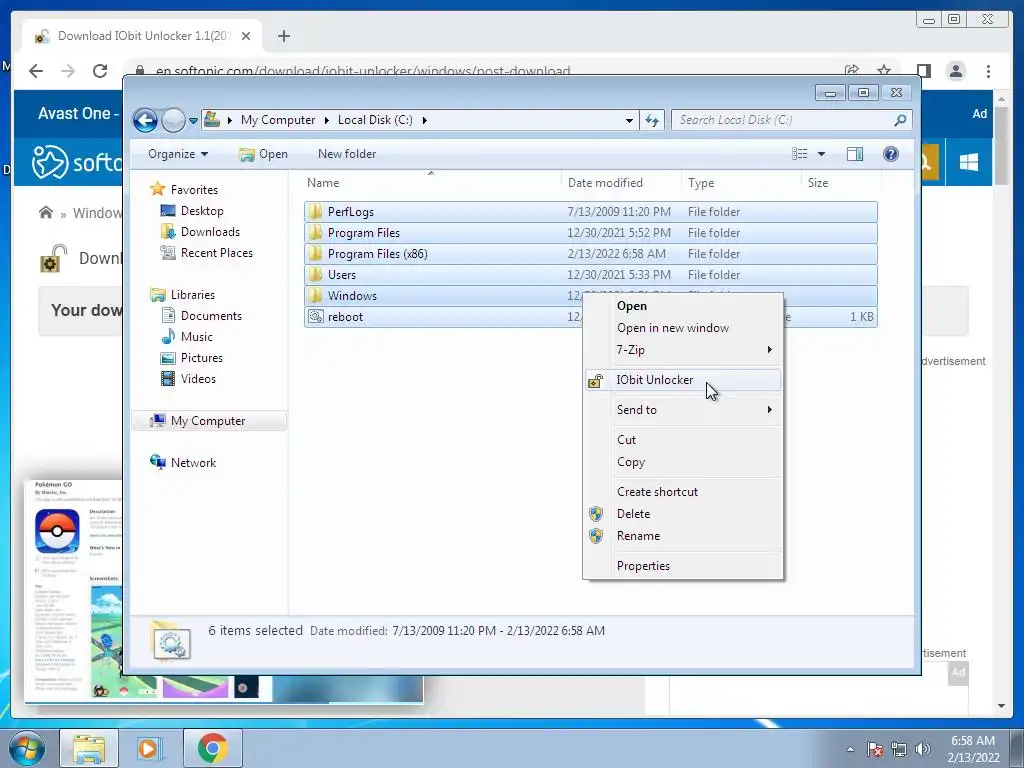
Task: Open a new tab in Chrome
Action: [x=283, y=36]
